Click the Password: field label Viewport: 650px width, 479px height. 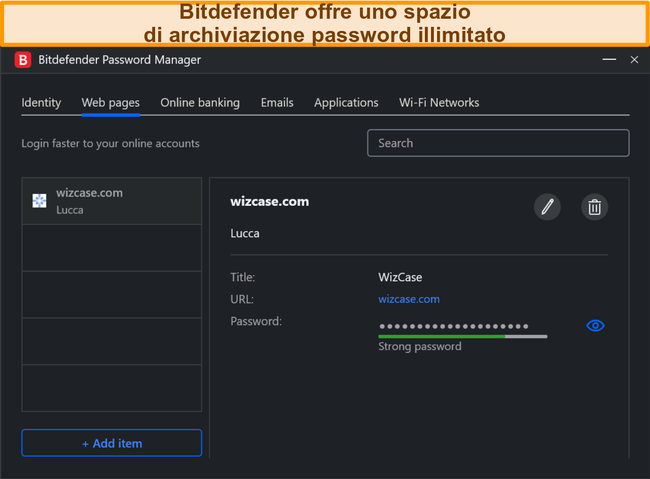tap(256, 321)
